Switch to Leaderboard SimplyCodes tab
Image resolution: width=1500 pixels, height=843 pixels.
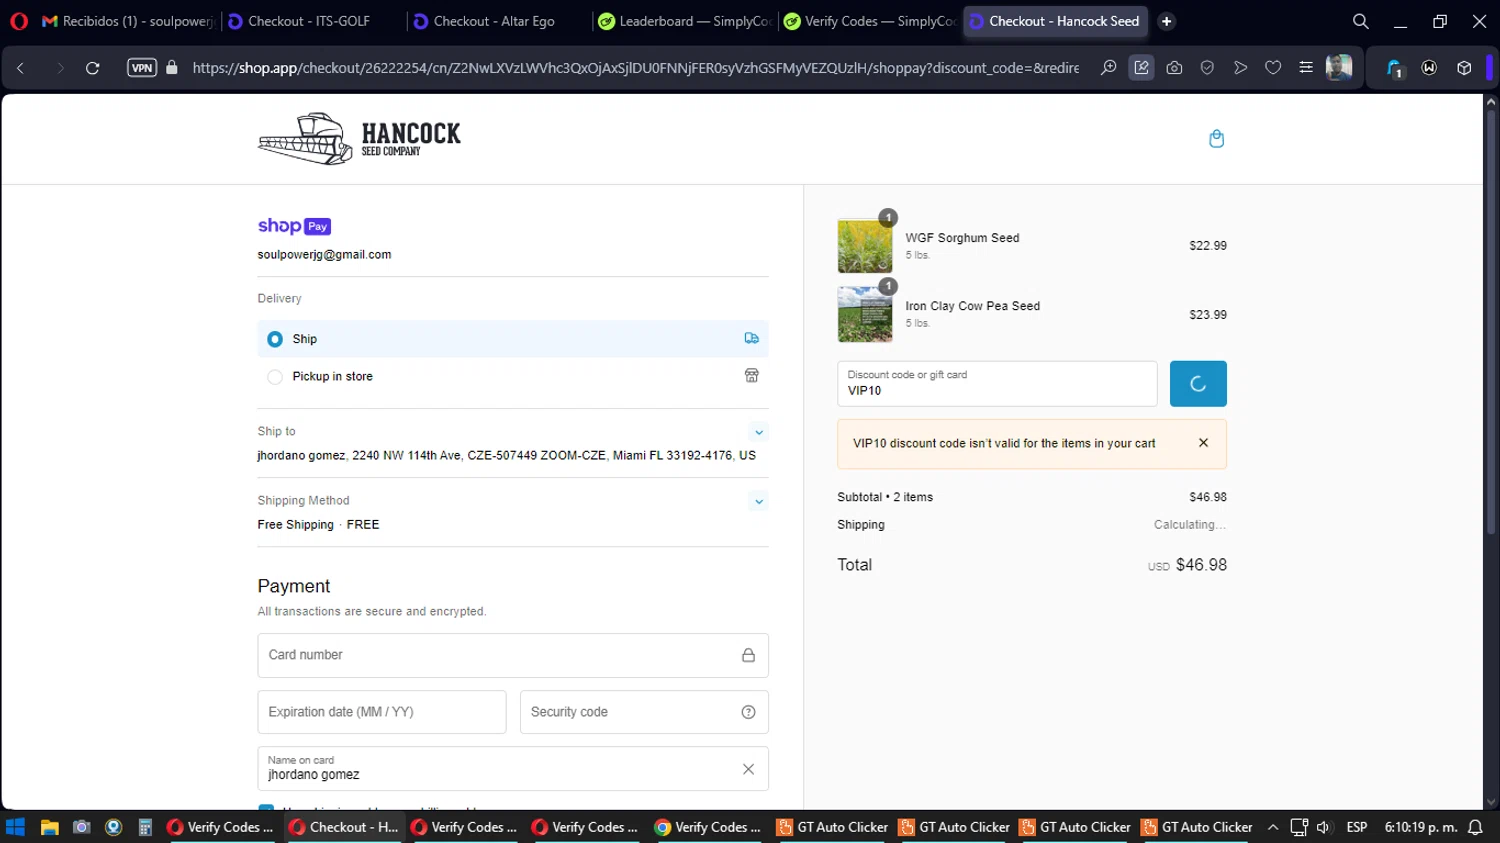(685, 21)
